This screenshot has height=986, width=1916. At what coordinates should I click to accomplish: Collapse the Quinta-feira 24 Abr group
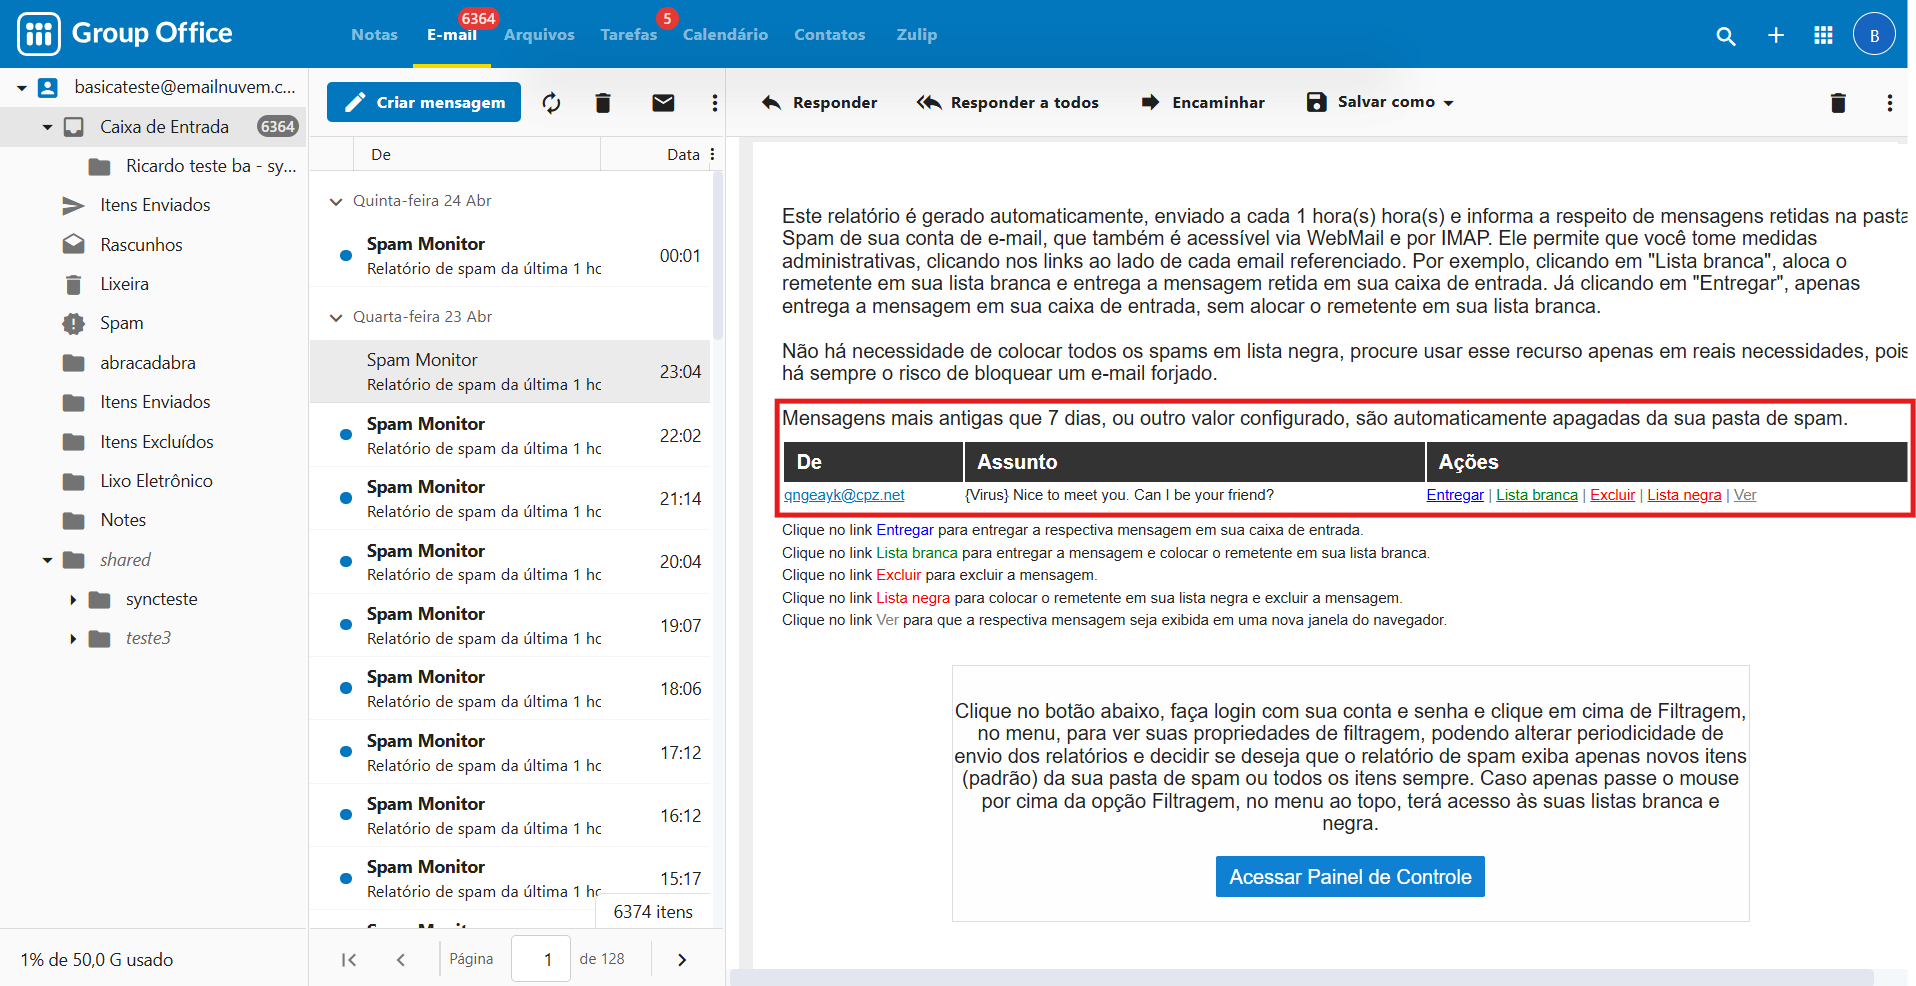point(336,201)
